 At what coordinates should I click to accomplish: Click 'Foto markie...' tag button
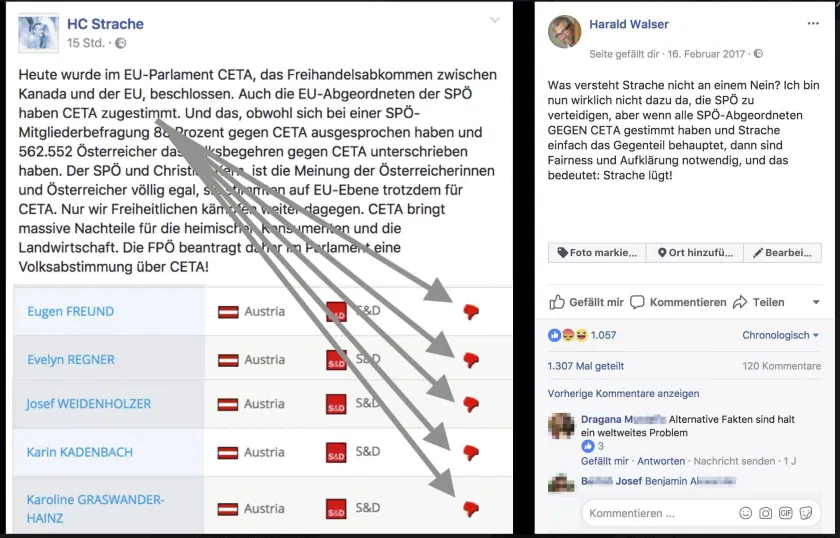coord(597,252)
